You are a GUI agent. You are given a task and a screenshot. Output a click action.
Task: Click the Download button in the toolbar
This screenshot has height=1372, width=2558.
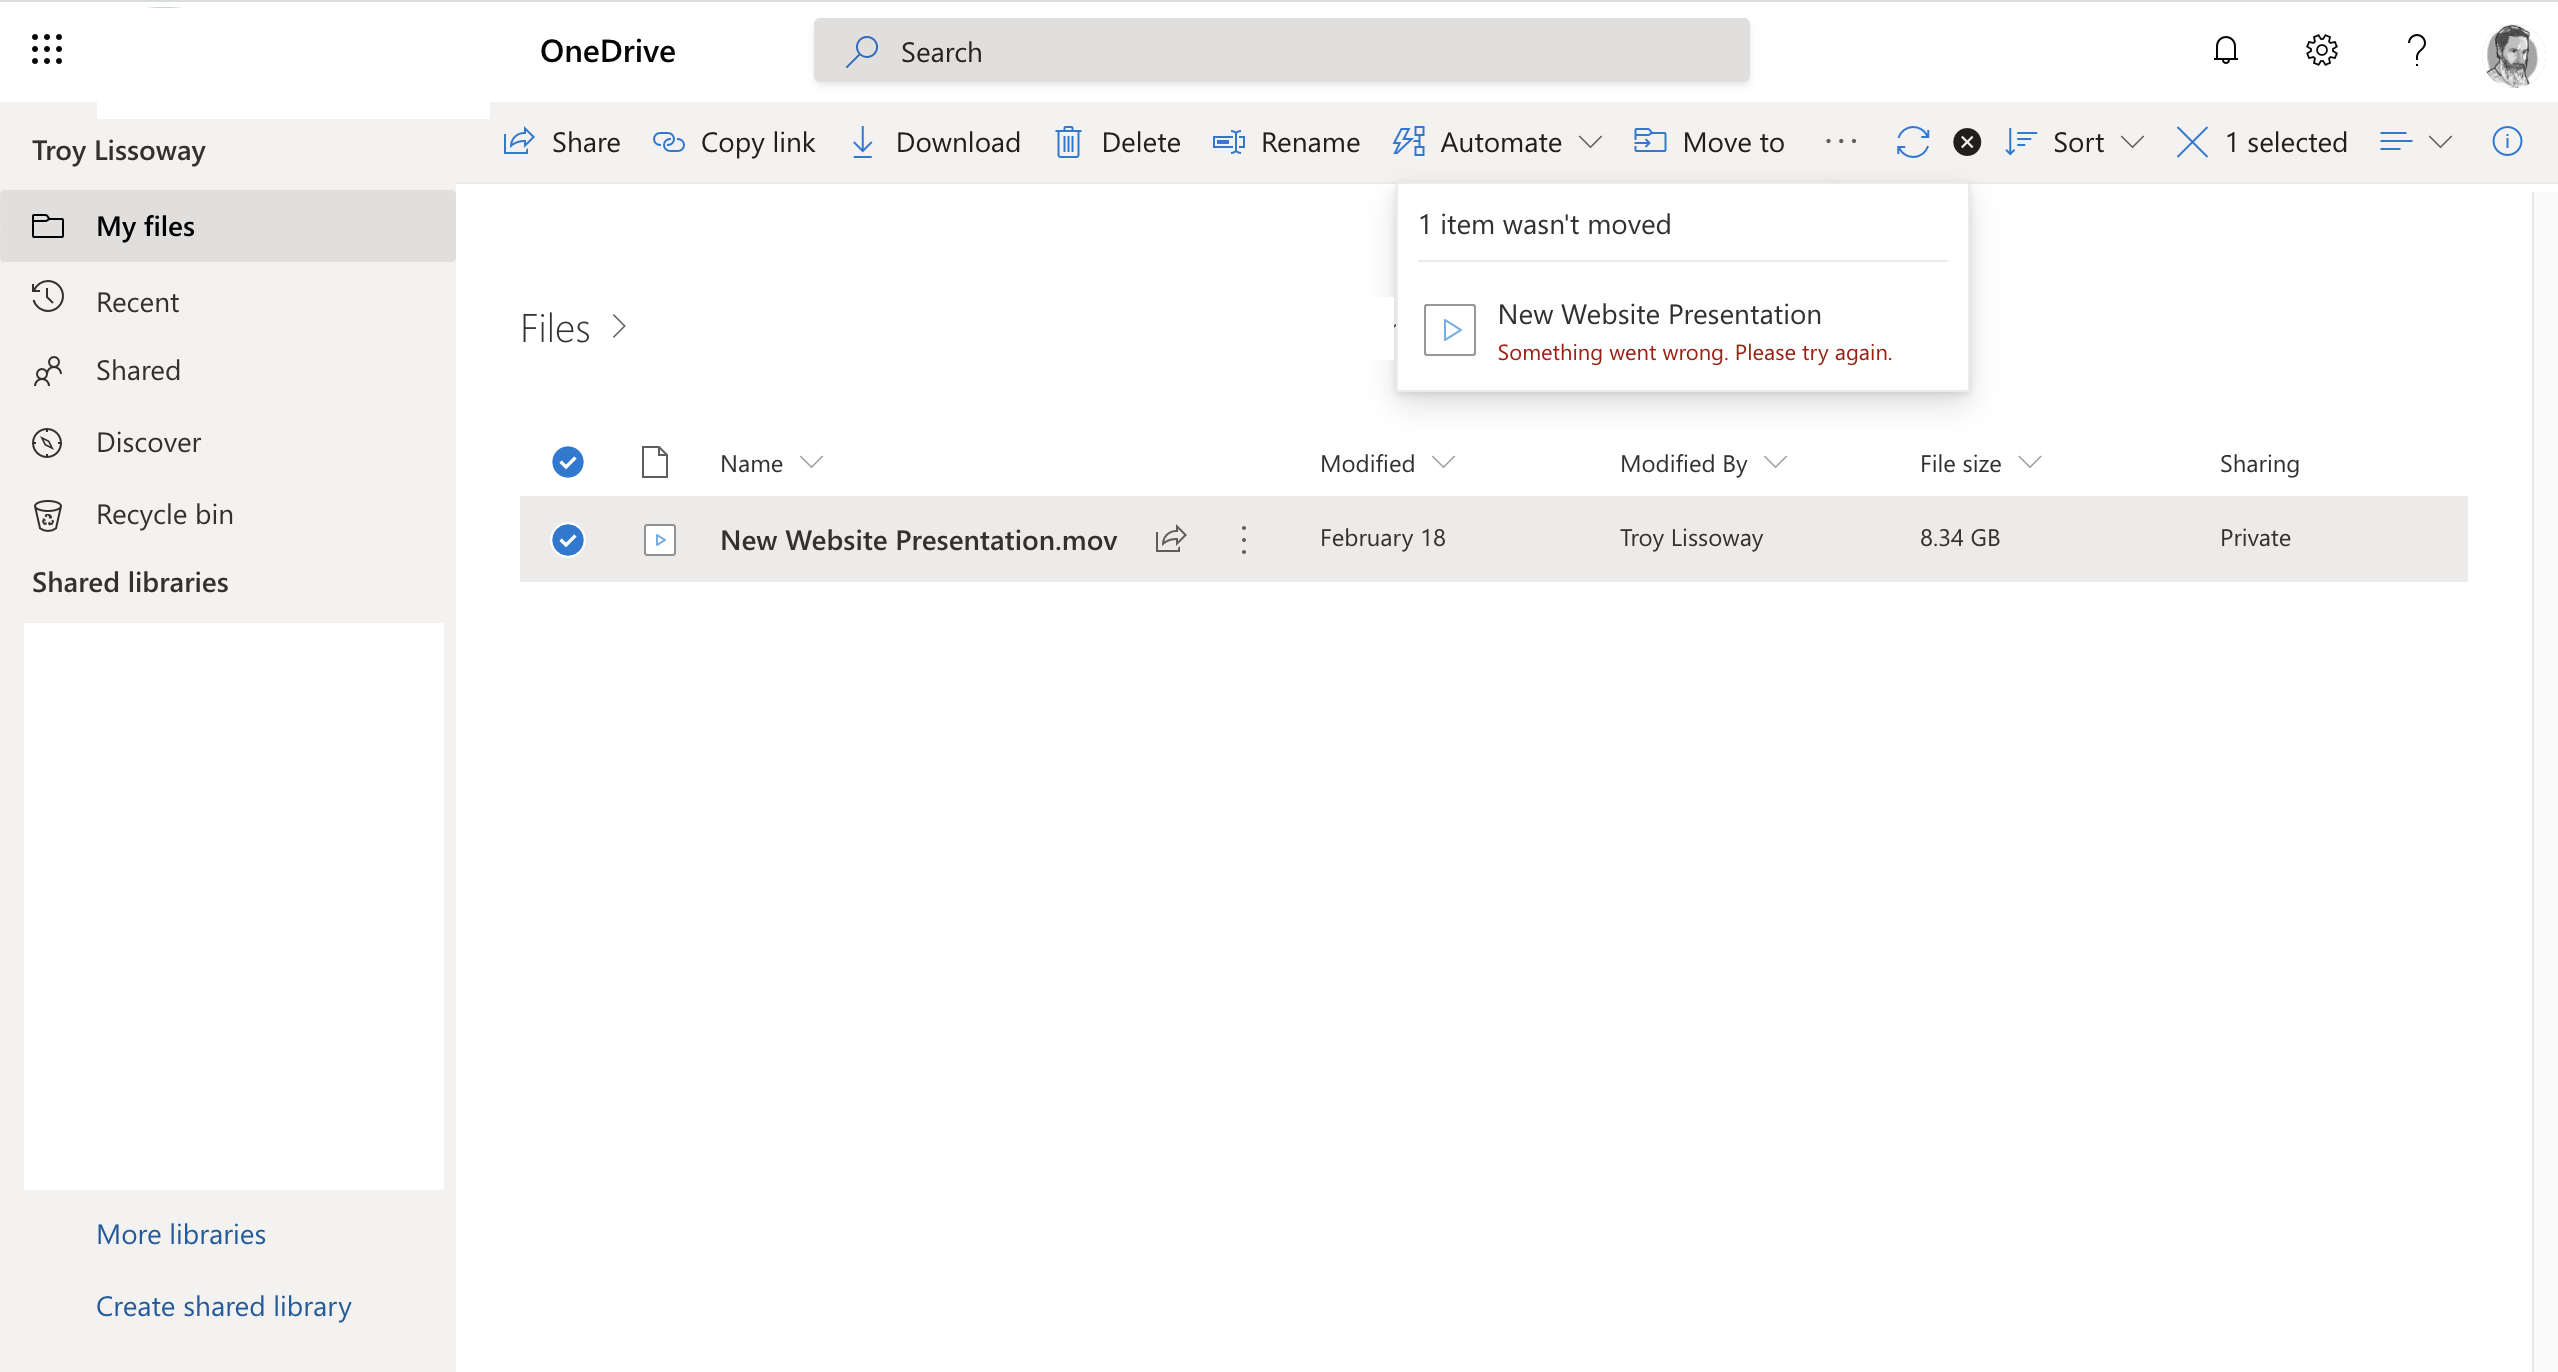(936, 142)
